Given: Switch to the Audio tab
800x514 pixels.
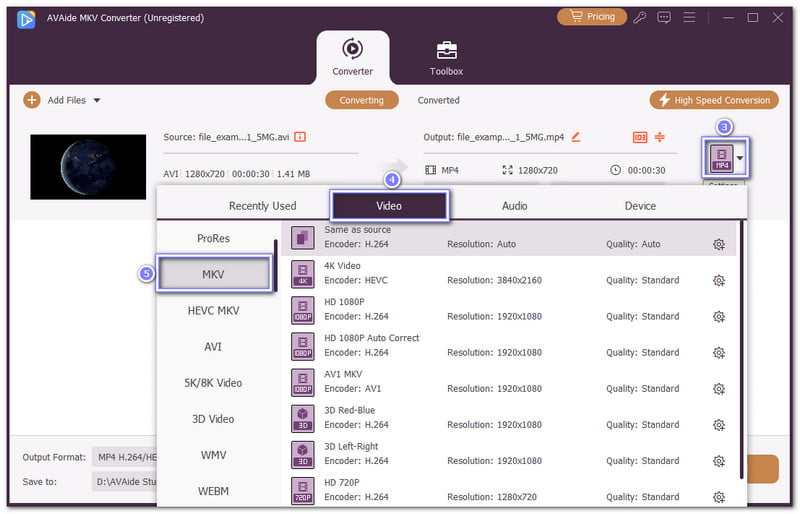Looking at the screenshot, I should point(514,206).
